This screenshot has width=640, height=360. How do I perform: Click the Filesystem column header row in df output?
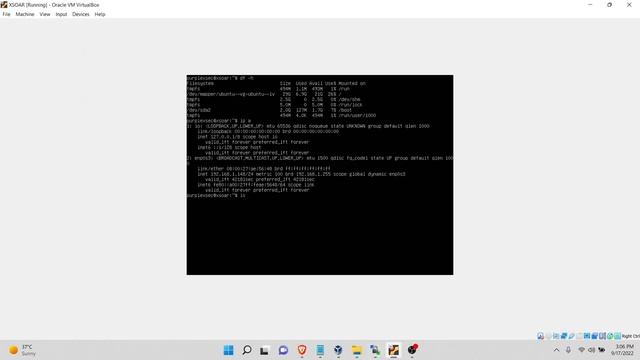click(x=276, y=83)
